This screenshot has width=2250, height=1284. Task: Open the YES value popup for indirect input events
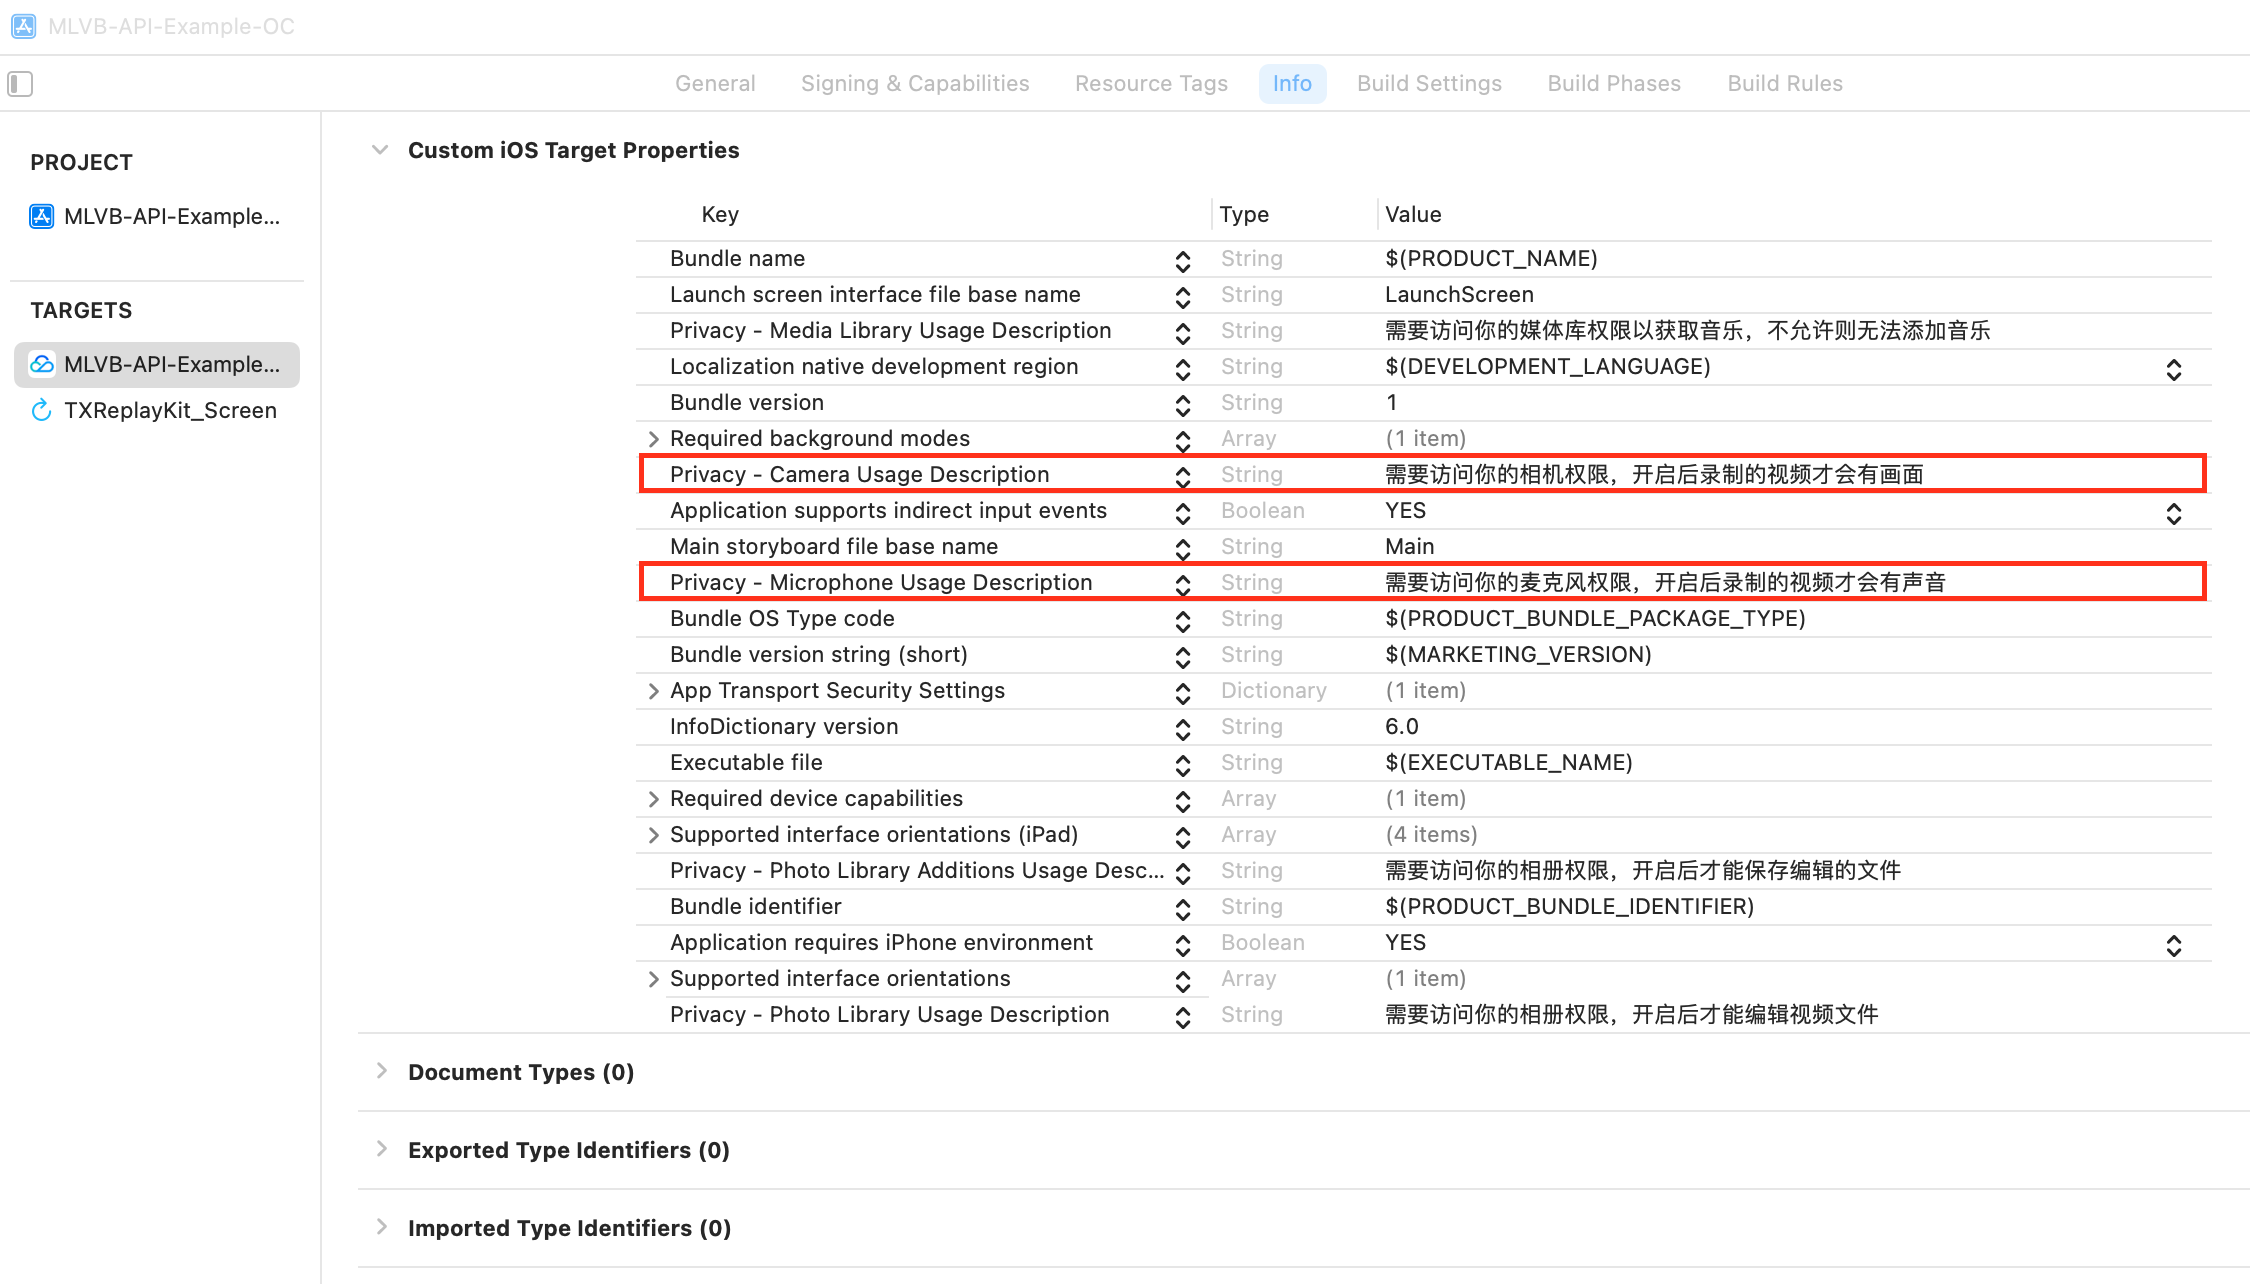point(2173,513)
